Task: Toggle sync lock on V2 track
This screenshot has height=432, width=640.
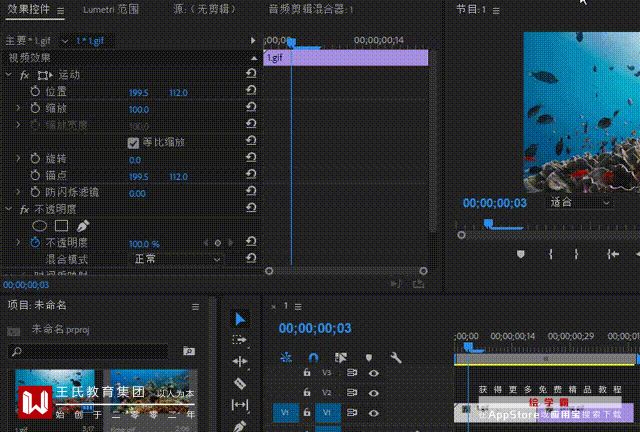Action: pyautogui.click(x=351, y=392)
